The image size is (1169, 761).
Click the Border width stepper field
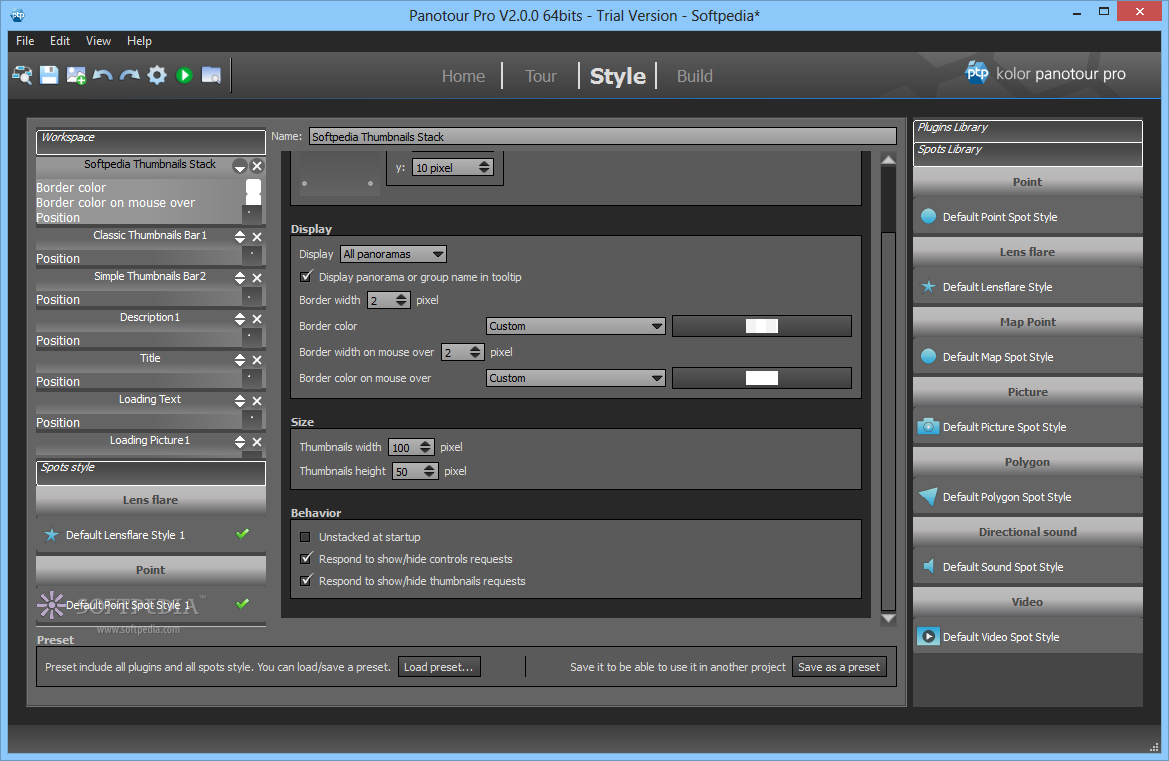[x=388, y=300]
